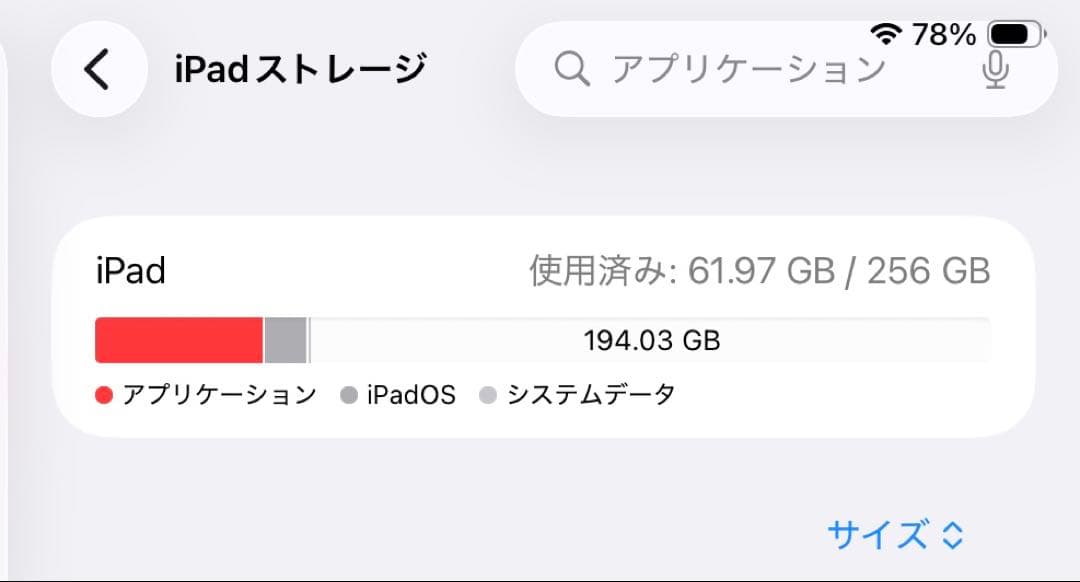Select the iPad ストレージ title
The image size is (1080, 582).
[299, 67]
